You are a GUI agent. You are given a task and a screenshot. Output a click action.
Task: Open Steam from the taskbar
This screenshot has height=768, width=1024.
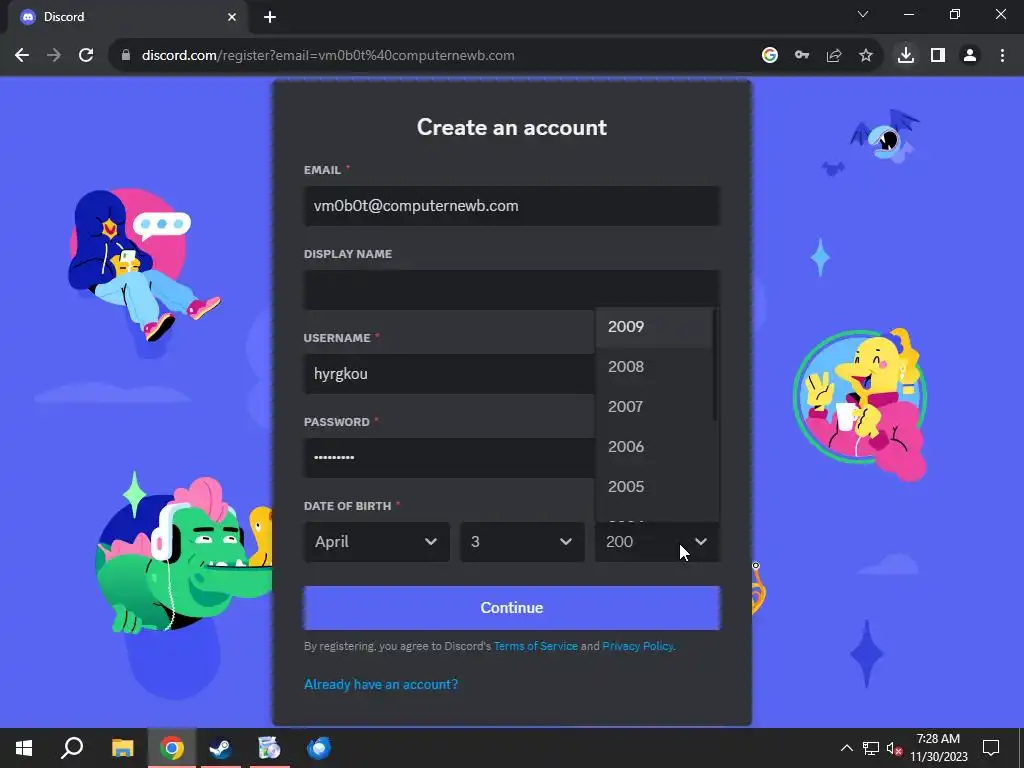point(221,748)
